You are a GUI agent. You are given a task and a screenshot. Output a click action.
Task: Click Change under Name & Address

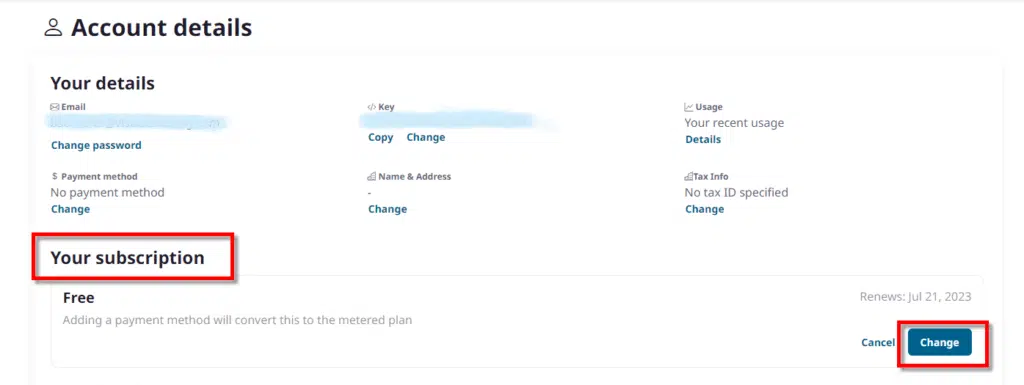click(x=387, y=209)
